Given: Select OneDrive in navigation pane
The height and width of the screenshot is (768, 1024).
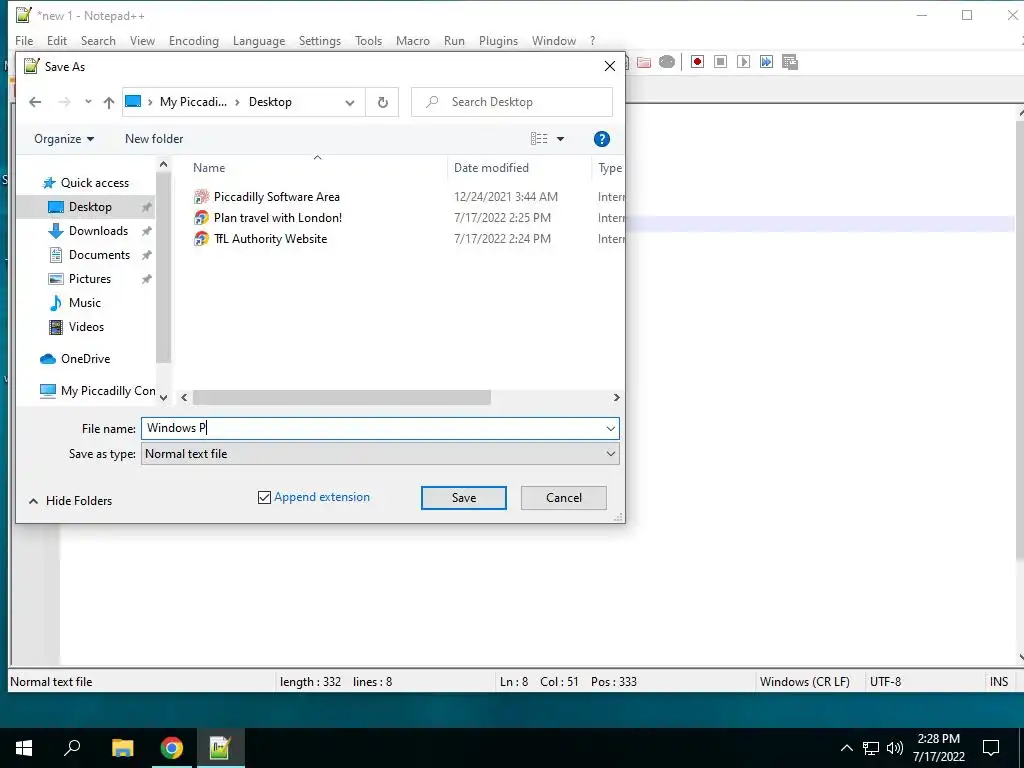Looking at the screenshot, I should coord(86,359).
